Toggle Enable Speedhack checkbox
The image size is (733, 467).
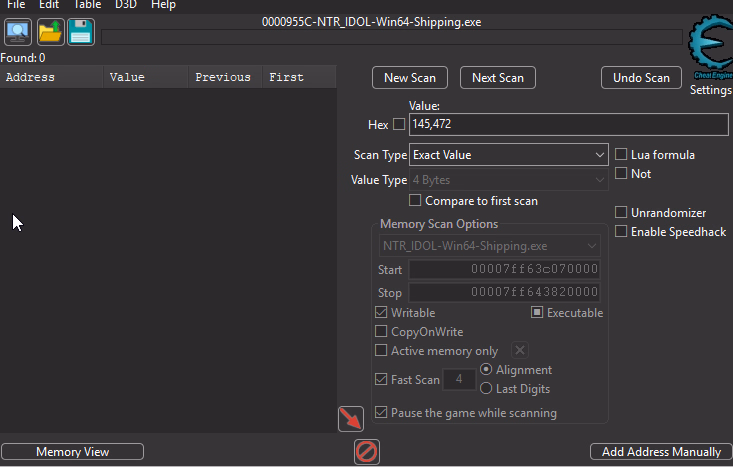(x=621, y=232)
